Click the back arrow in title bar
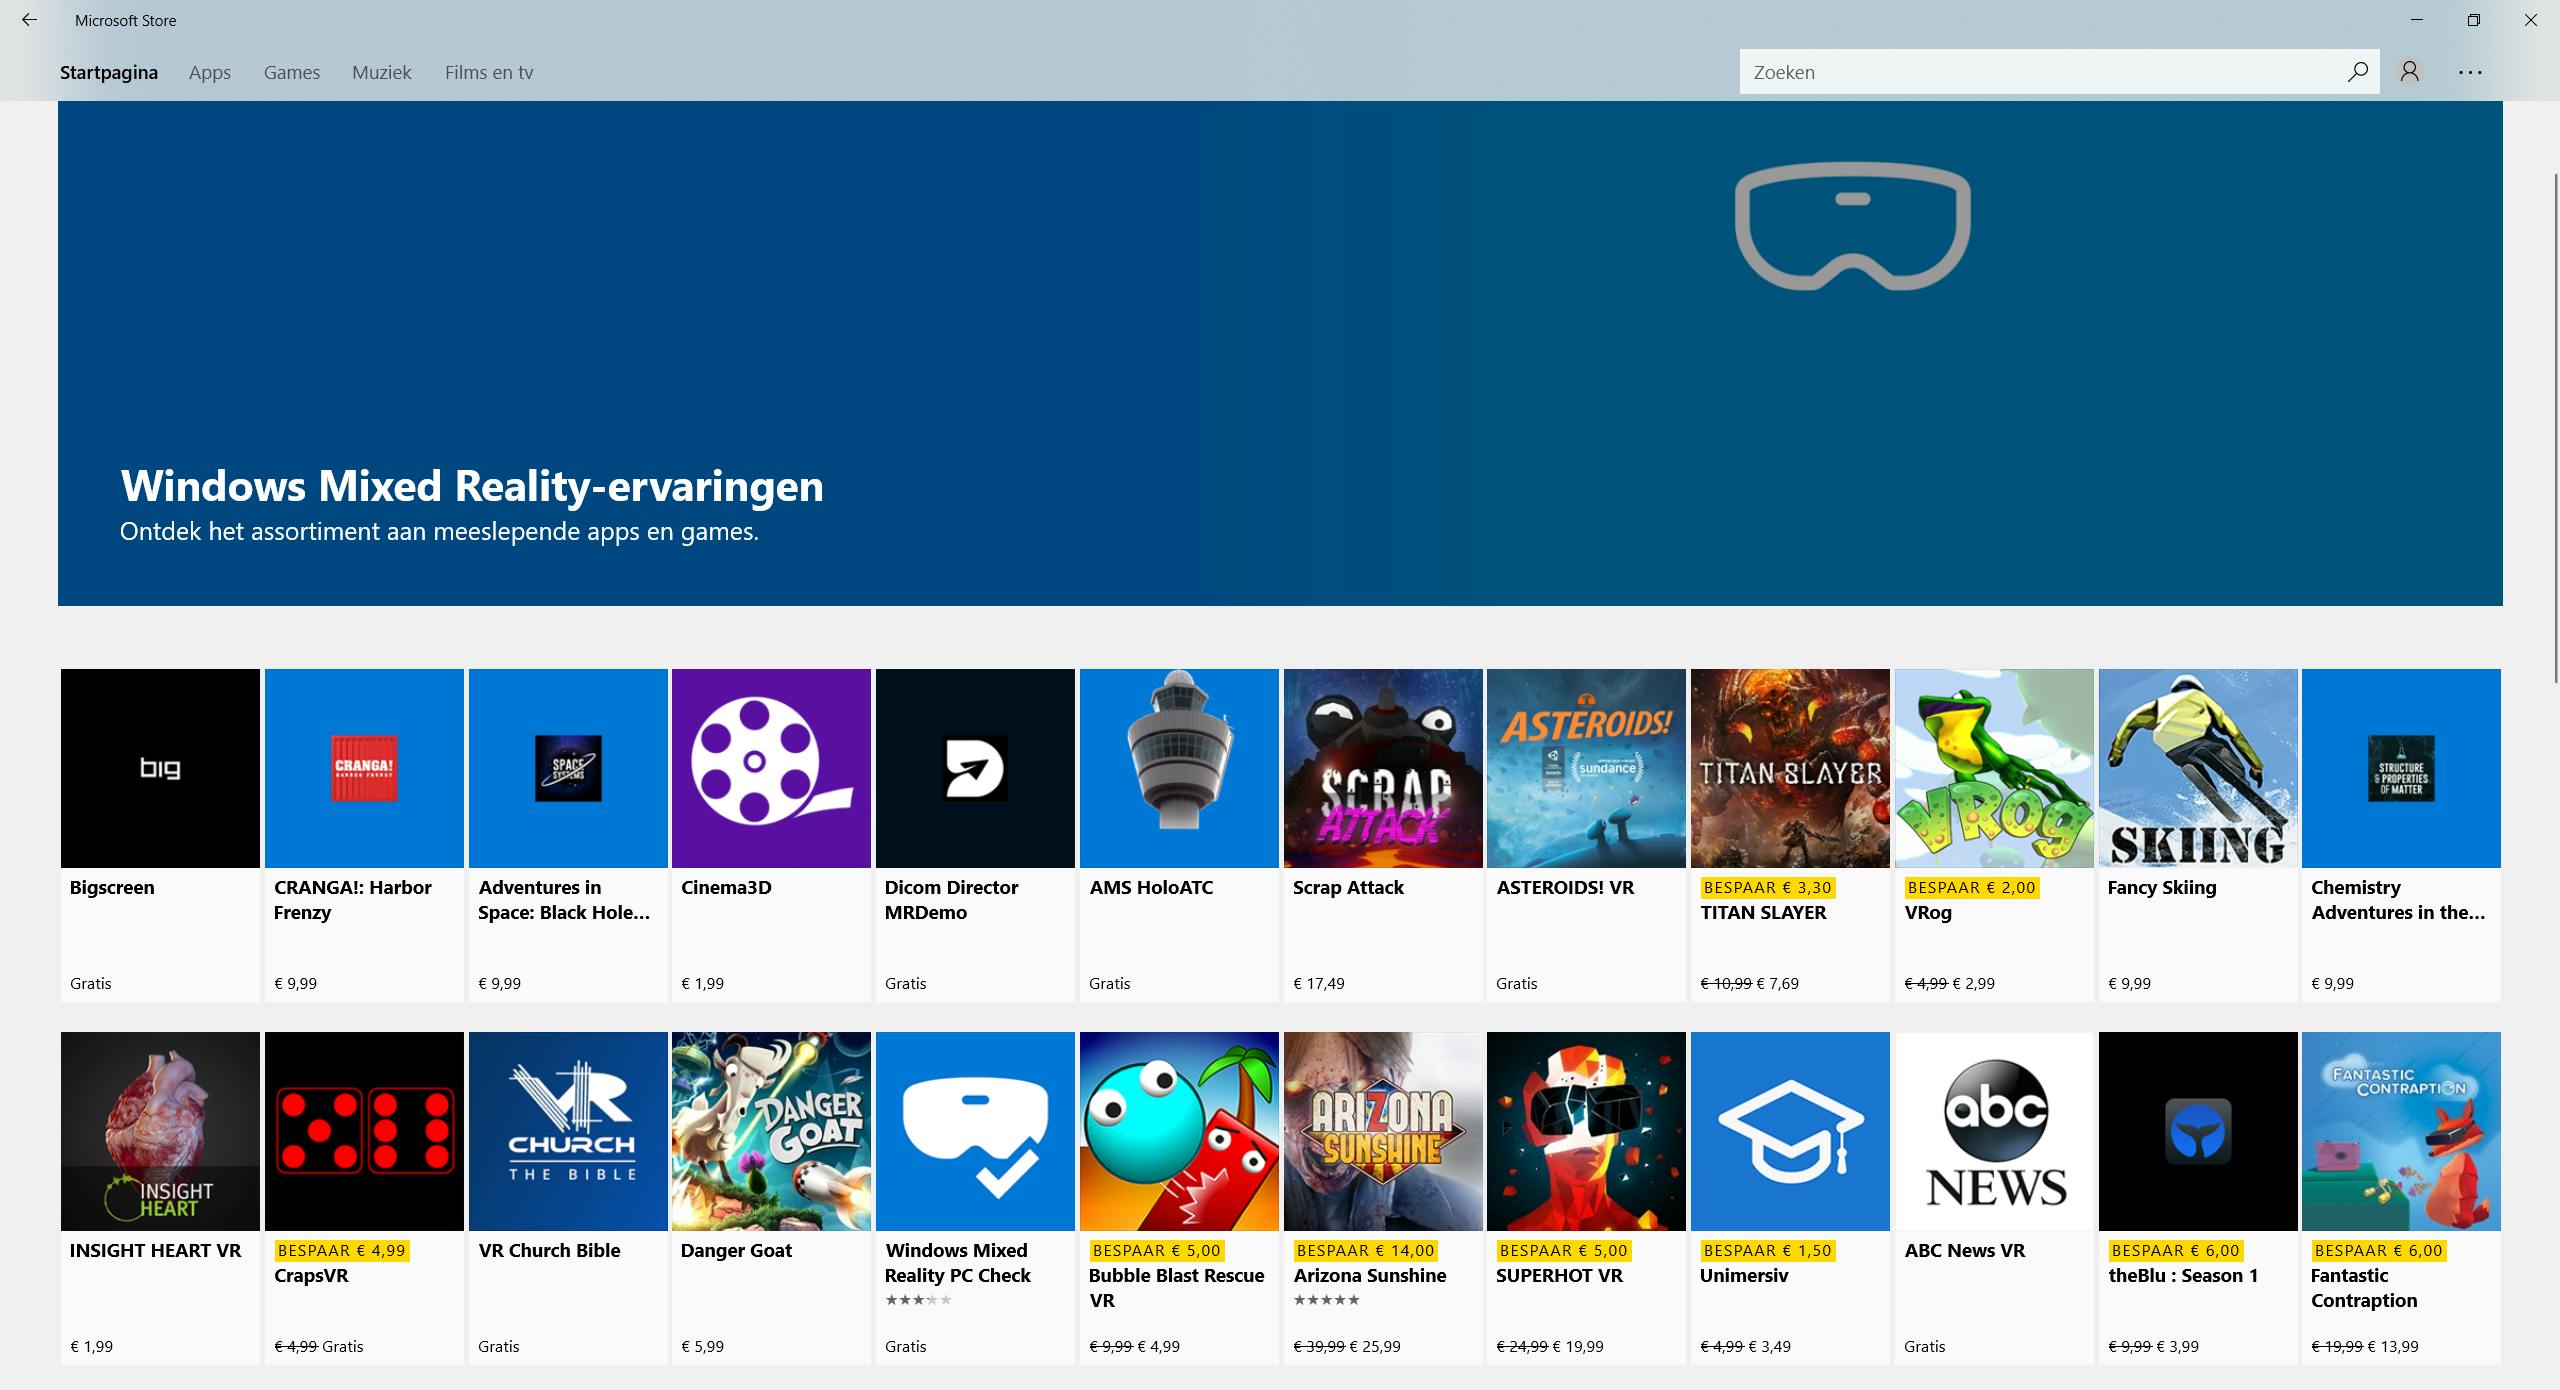Screen dimensions: 2560x1390 (x=29, y=20)
